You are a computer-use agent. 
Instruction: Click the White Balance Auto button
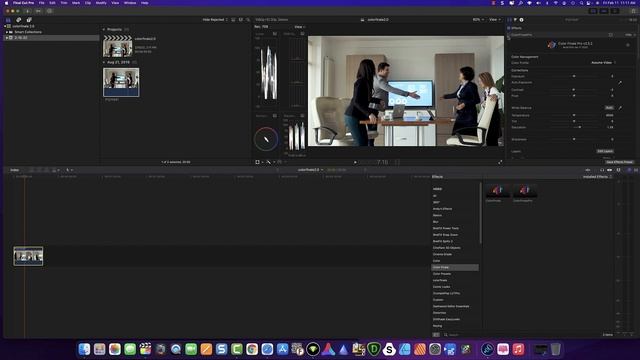pos(609,108)
